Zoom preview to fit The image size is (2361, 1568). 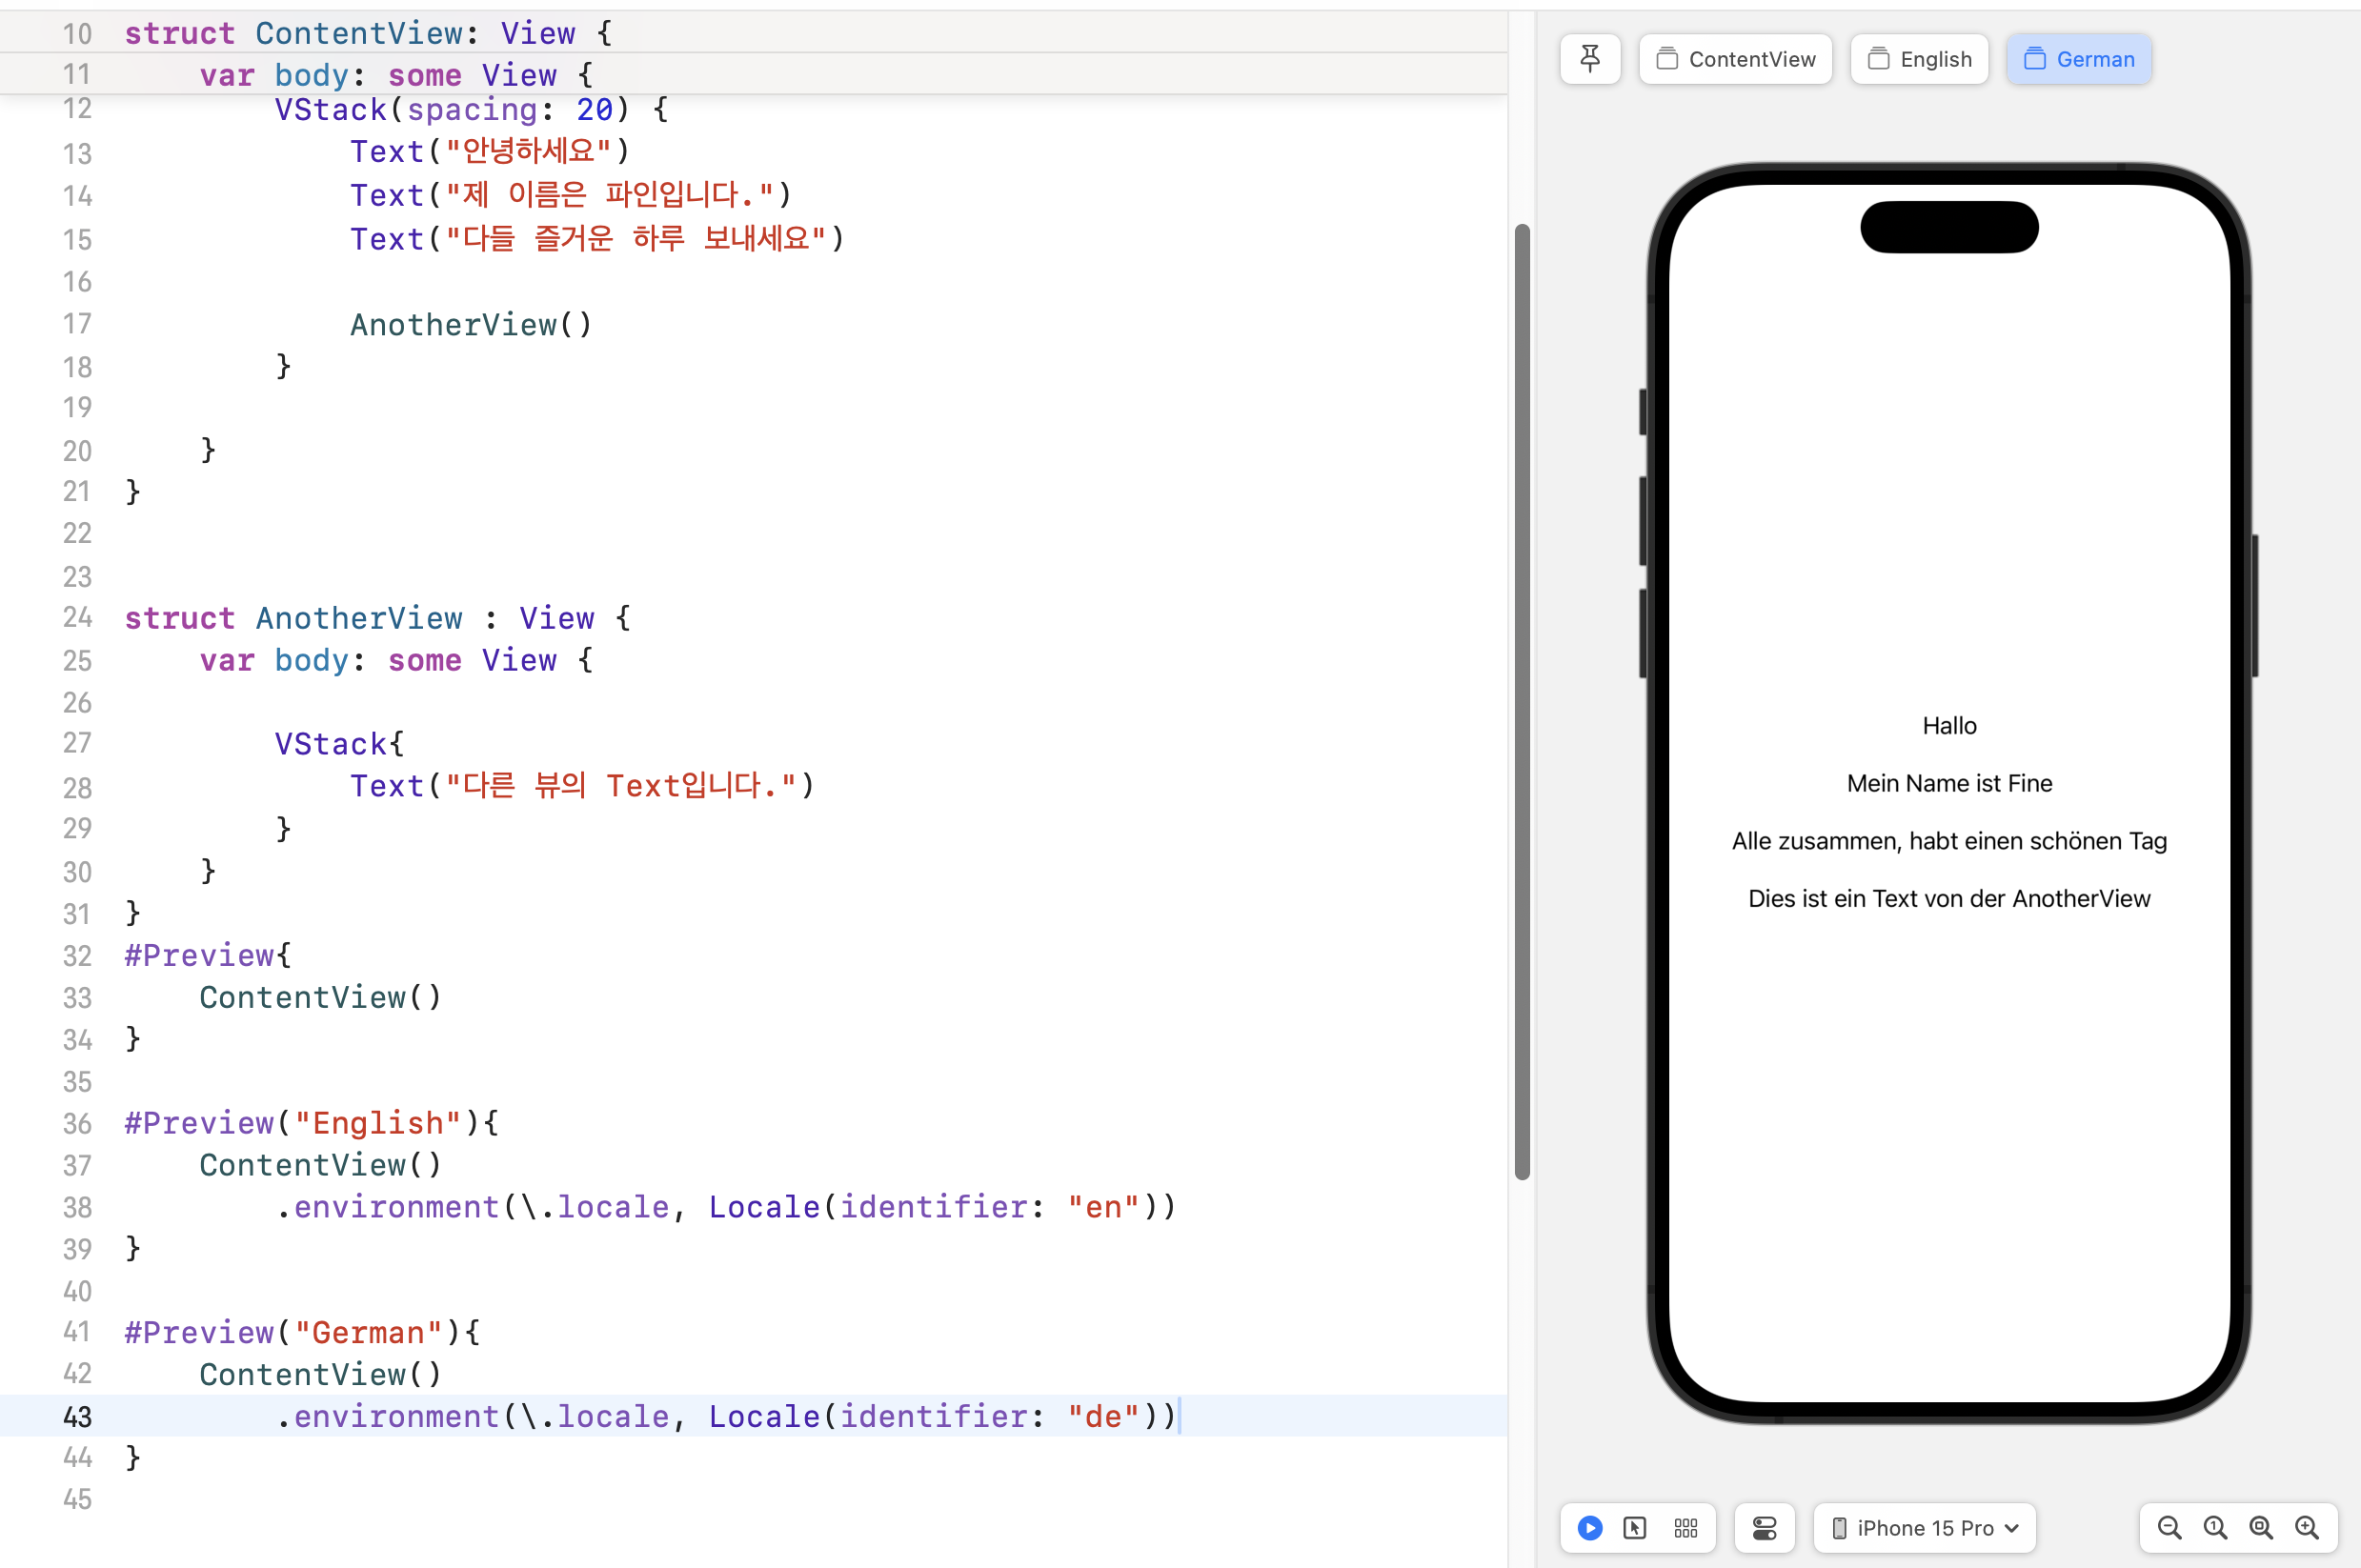pyautogui.click(x=2261, y=1528)
